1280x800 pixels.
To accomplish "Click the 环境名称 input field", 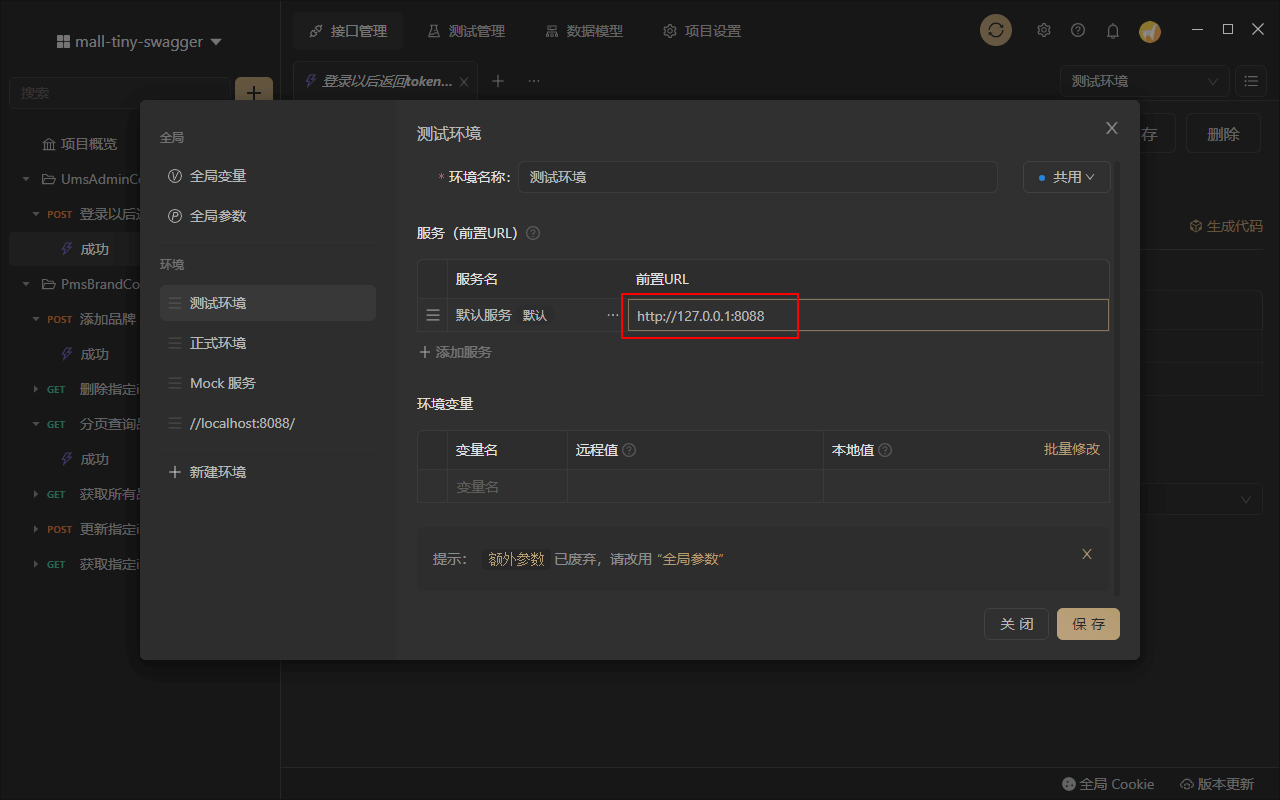I will click(757, 177).
